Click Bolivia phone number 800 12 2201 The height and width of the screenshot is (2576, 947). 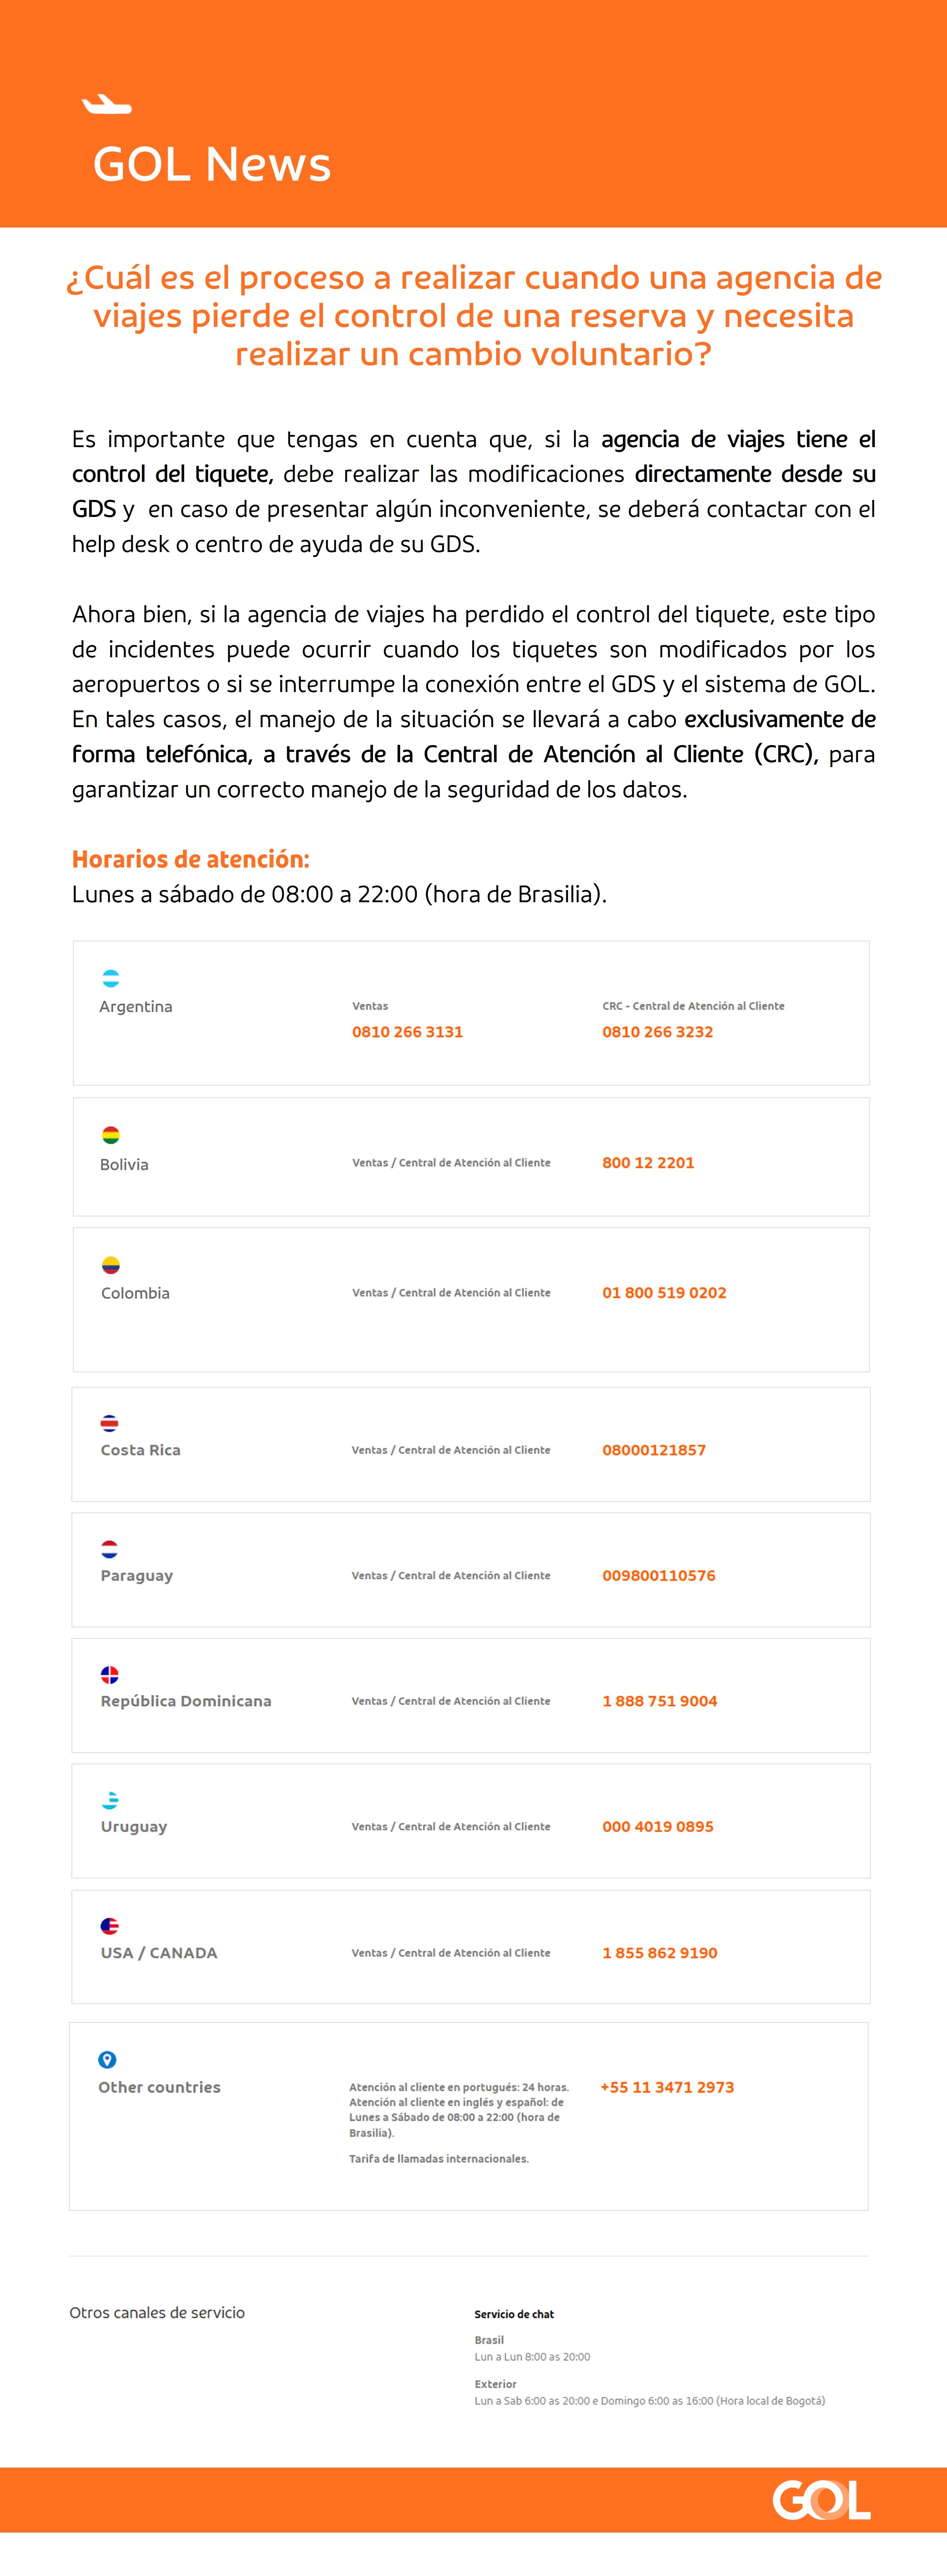(x=648, y=1163)
